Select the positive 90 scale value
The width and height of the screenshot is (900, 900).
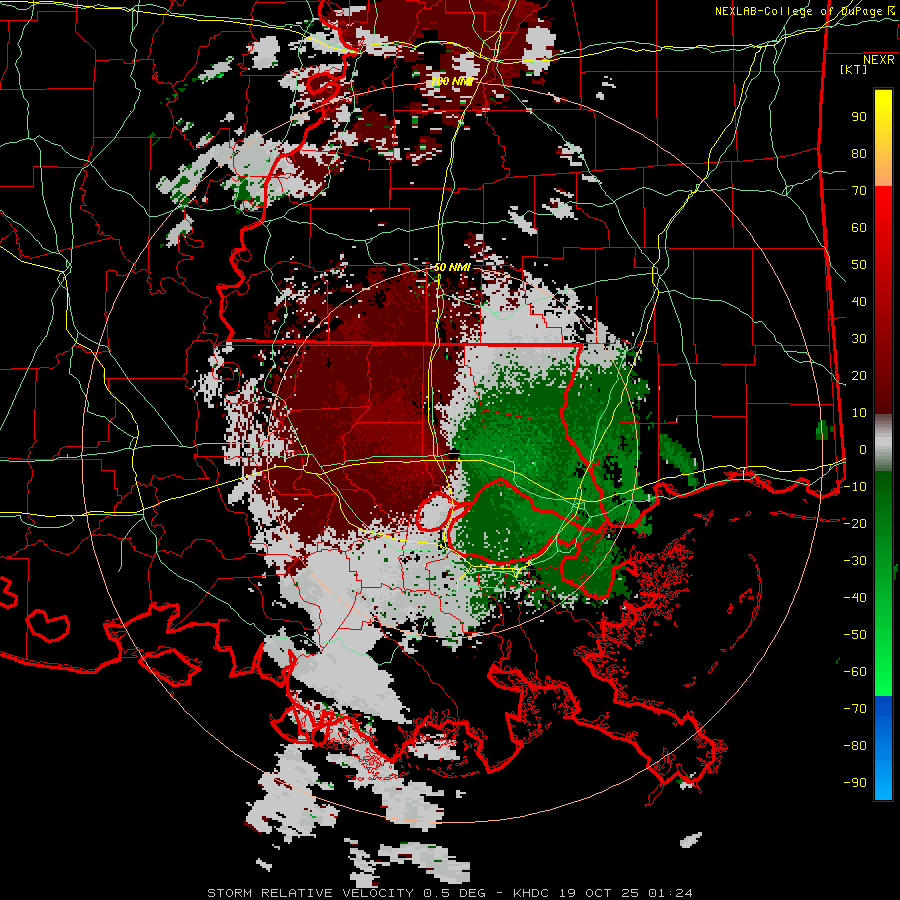[859, 117]
